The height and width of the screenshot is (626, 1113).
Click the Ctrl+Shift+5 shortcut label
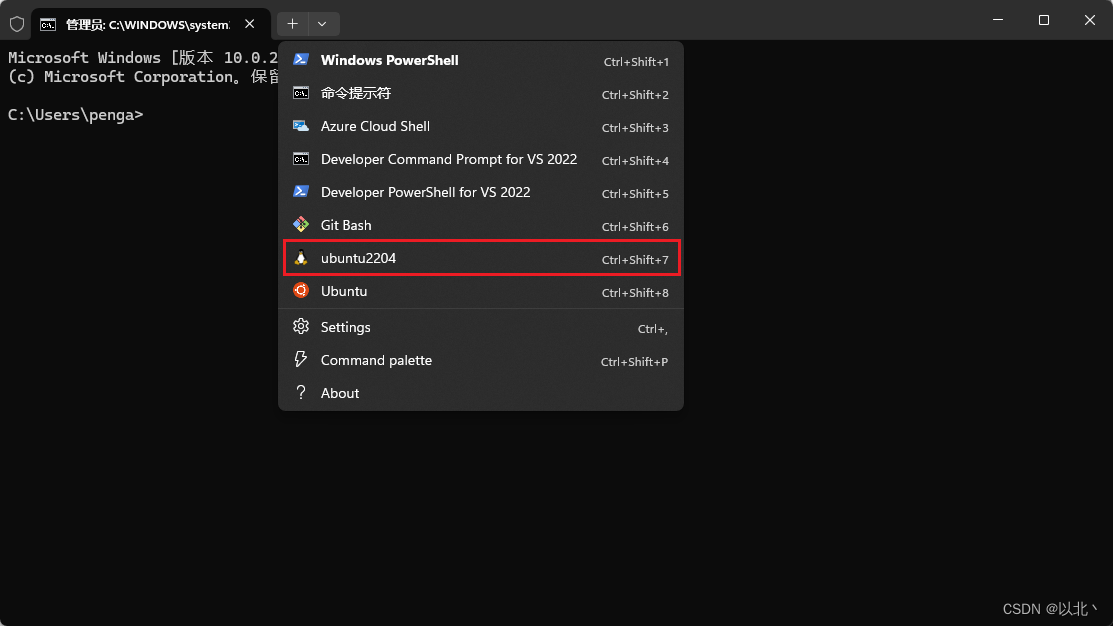tap(635, 194)
